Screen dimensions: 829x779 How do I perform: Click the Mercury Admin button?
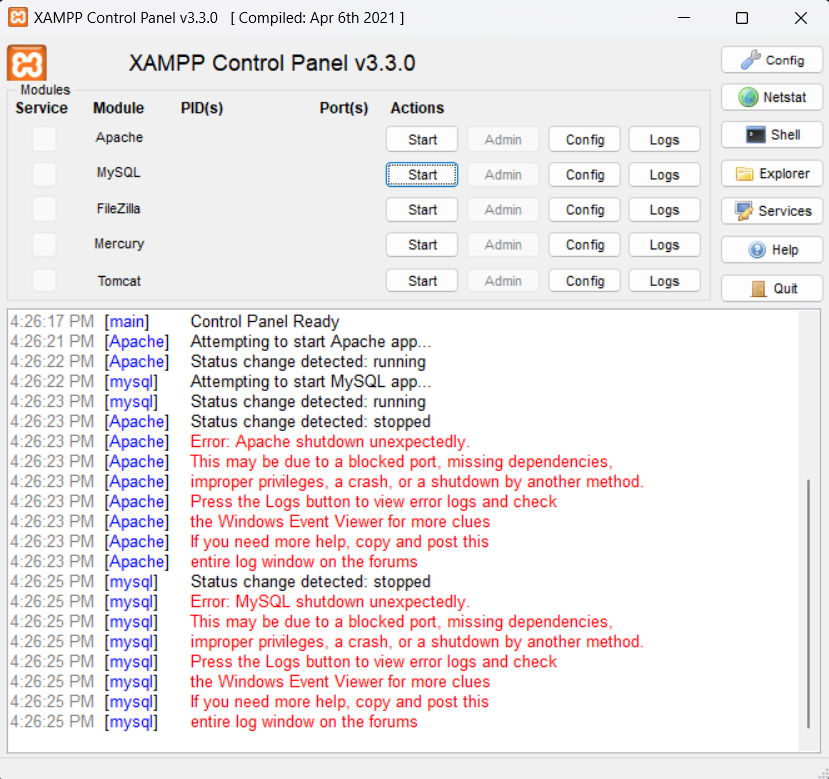[x=503, y=245]
